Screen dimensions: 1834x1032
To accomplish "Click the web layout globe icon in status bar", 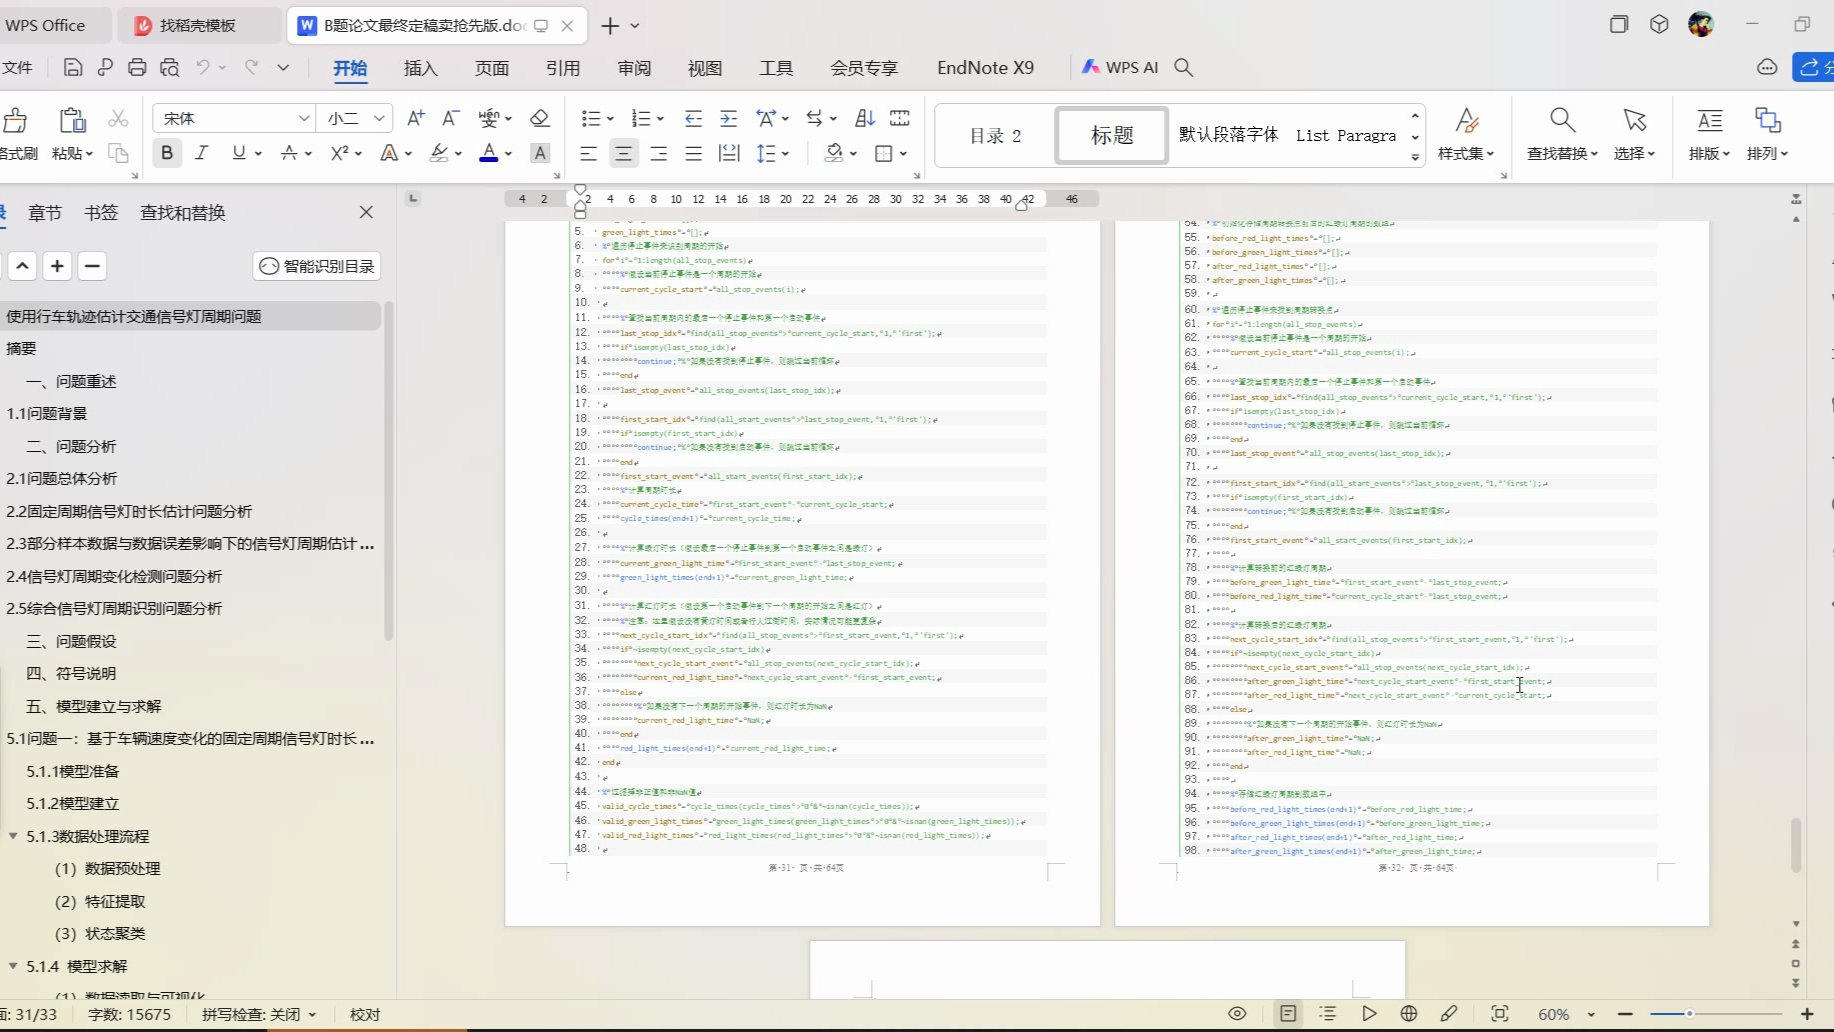I will click(1409, 1013).
